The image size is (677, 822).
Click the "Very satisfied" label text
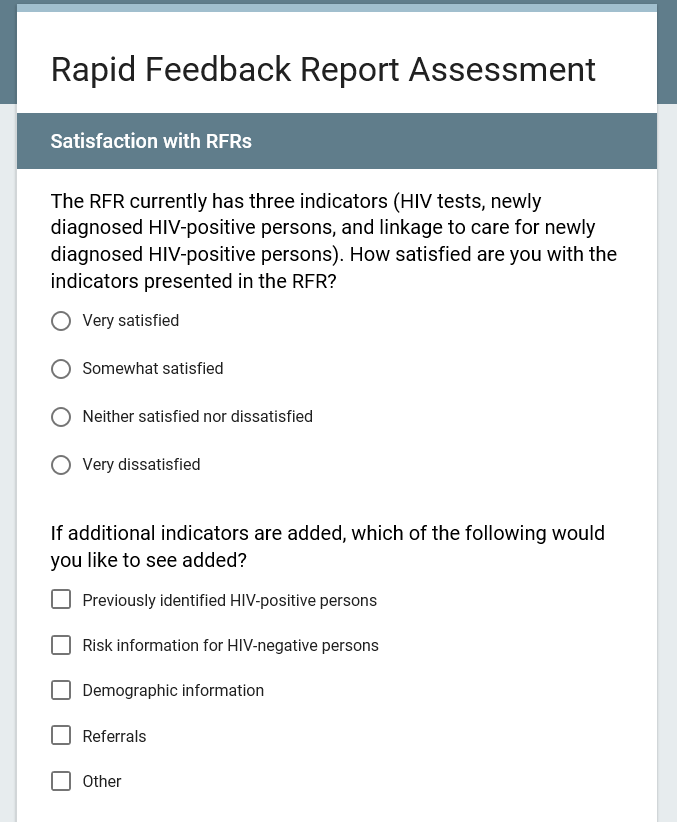(131, 321)
